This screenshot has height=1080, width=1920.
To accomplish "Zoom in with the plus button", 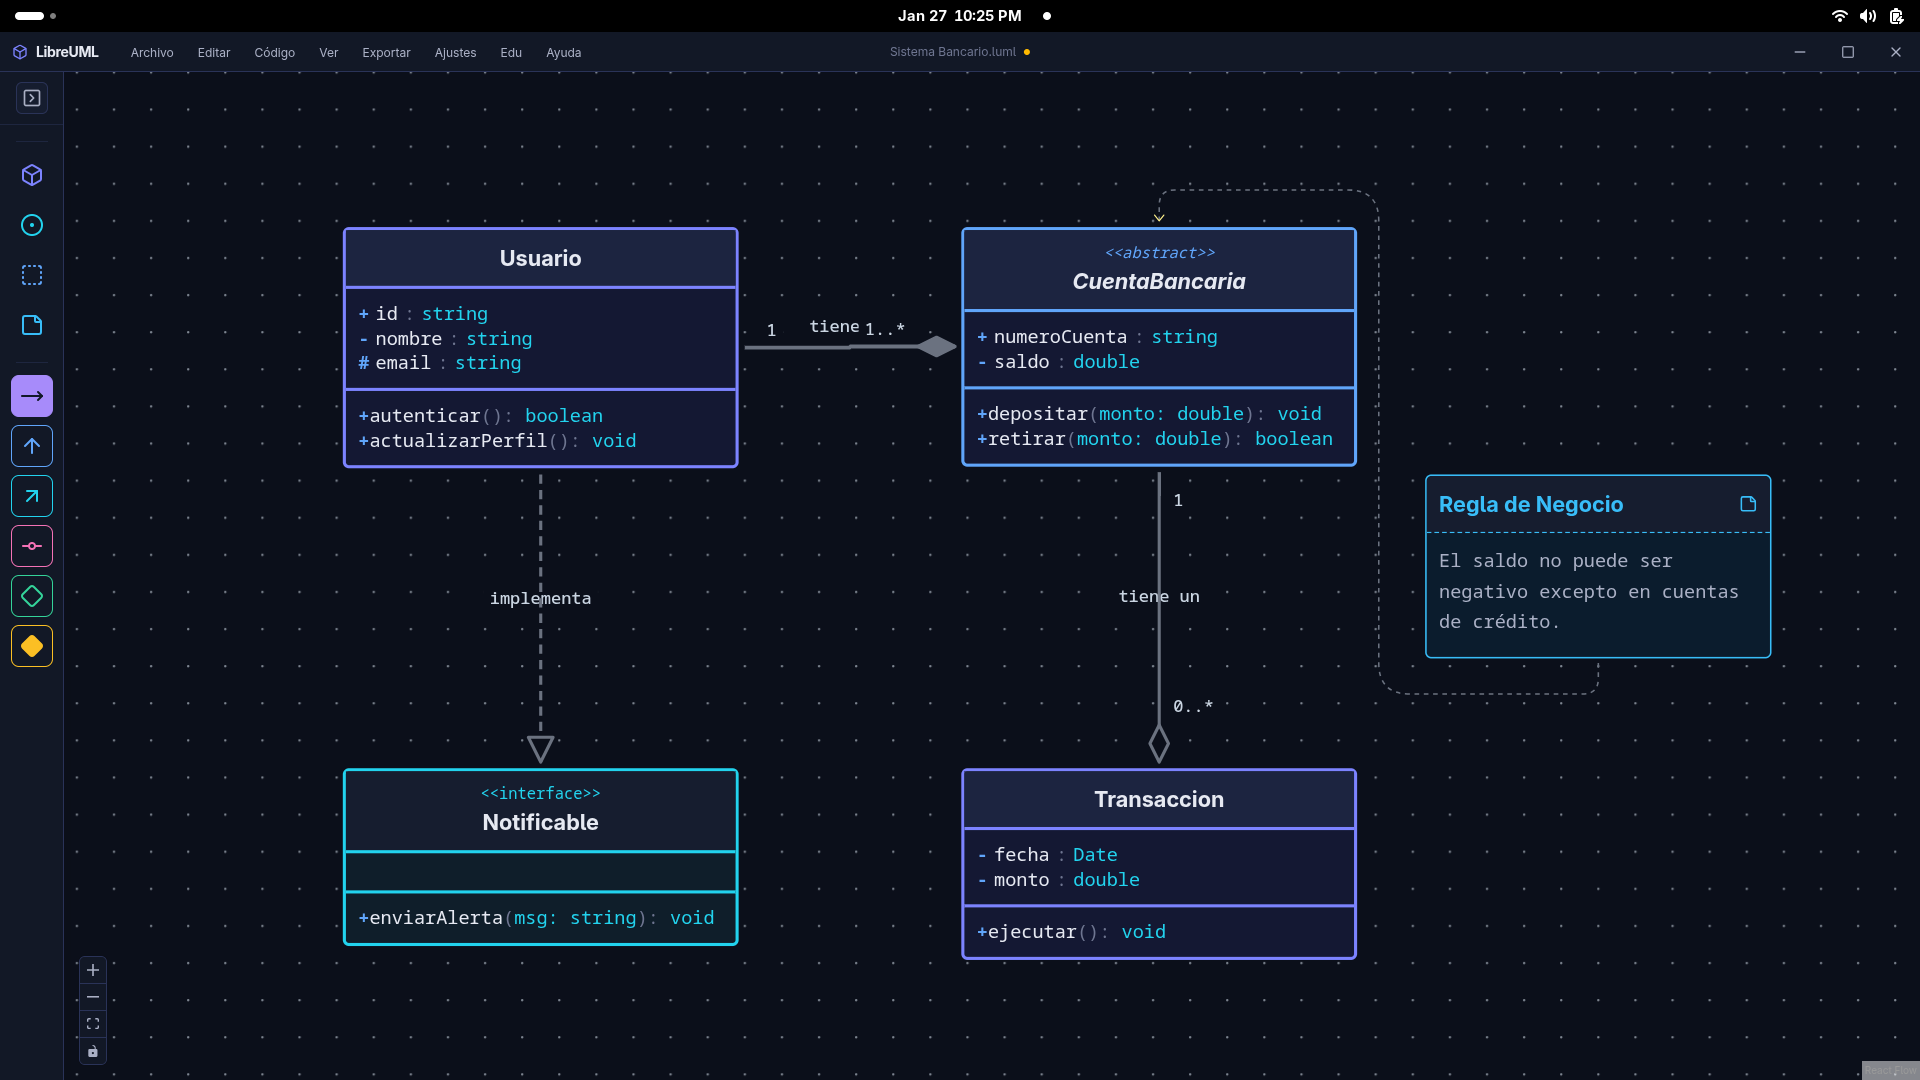I will coord(93,970).
